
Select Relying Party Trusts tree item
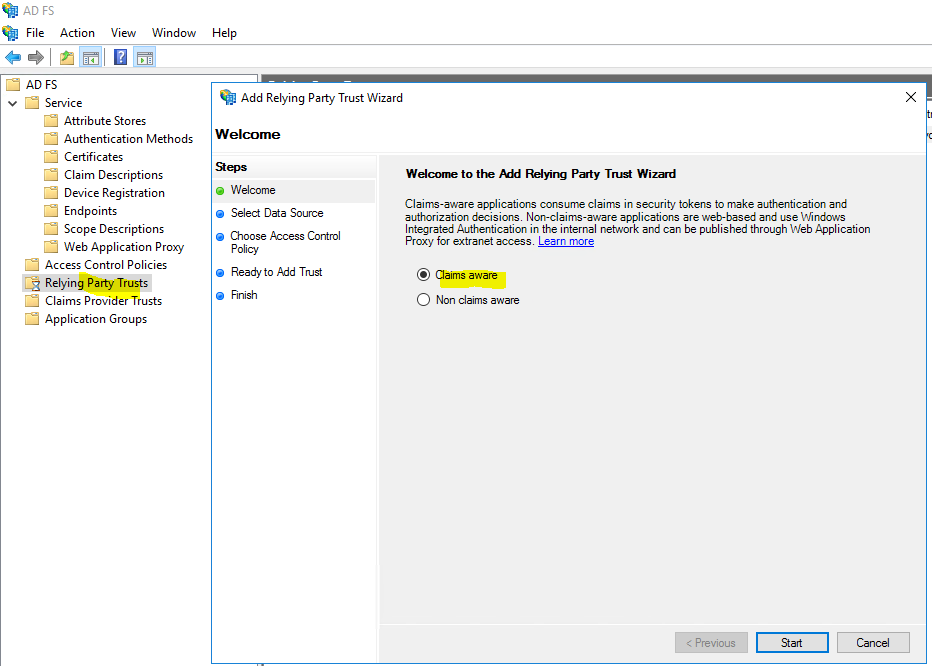coord(96,283)
